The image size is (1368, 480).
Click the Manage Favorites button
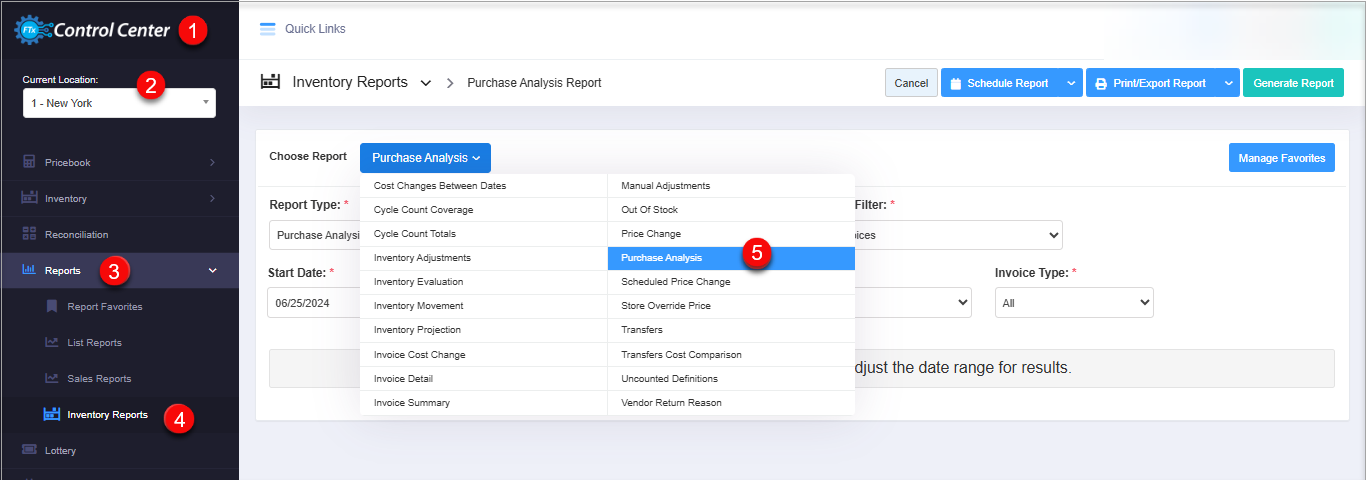[1281, 158]
